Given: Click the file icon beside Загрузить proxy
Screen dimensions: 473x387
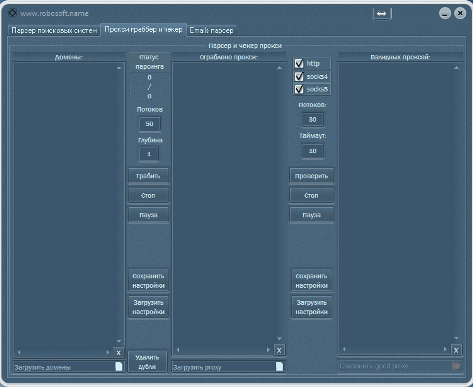Looking at the screenshot, I should pyautogui.click(x=279, y=367).
